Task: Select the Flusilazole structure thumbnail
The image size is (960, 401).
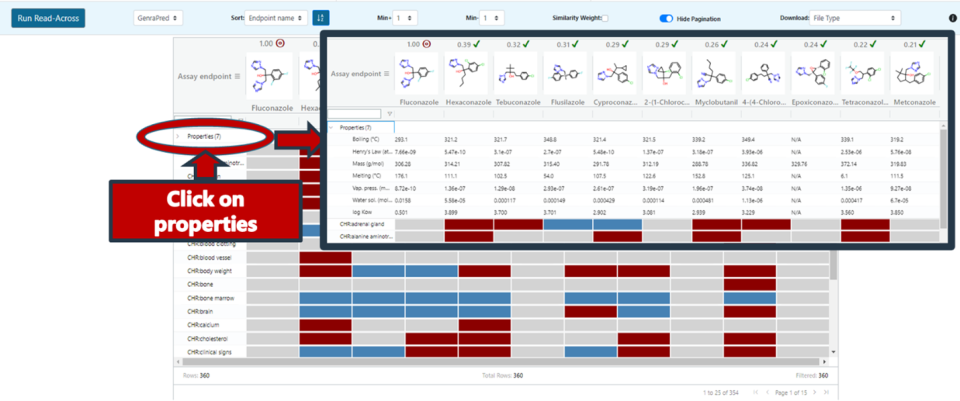Action: pos(566,73)
